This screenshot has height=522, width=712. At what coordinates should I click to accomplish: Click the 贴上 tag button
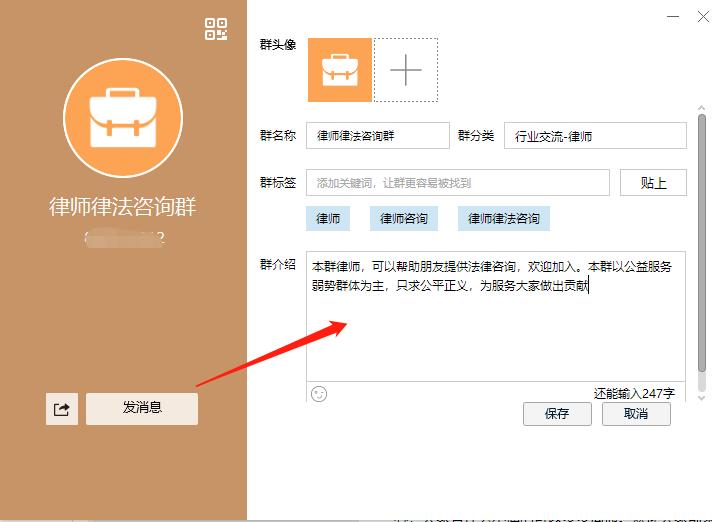[x=653, y=182]
